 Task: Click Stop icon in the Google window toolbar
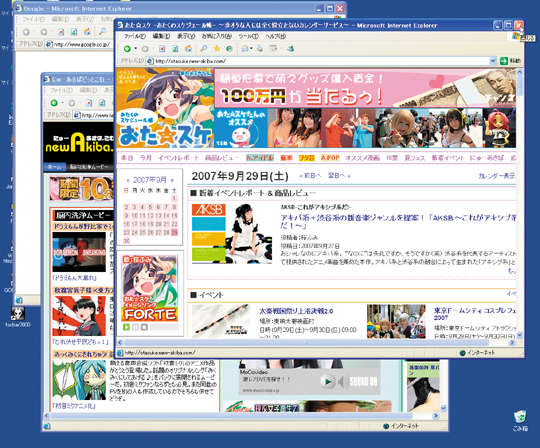pos(61,32)
